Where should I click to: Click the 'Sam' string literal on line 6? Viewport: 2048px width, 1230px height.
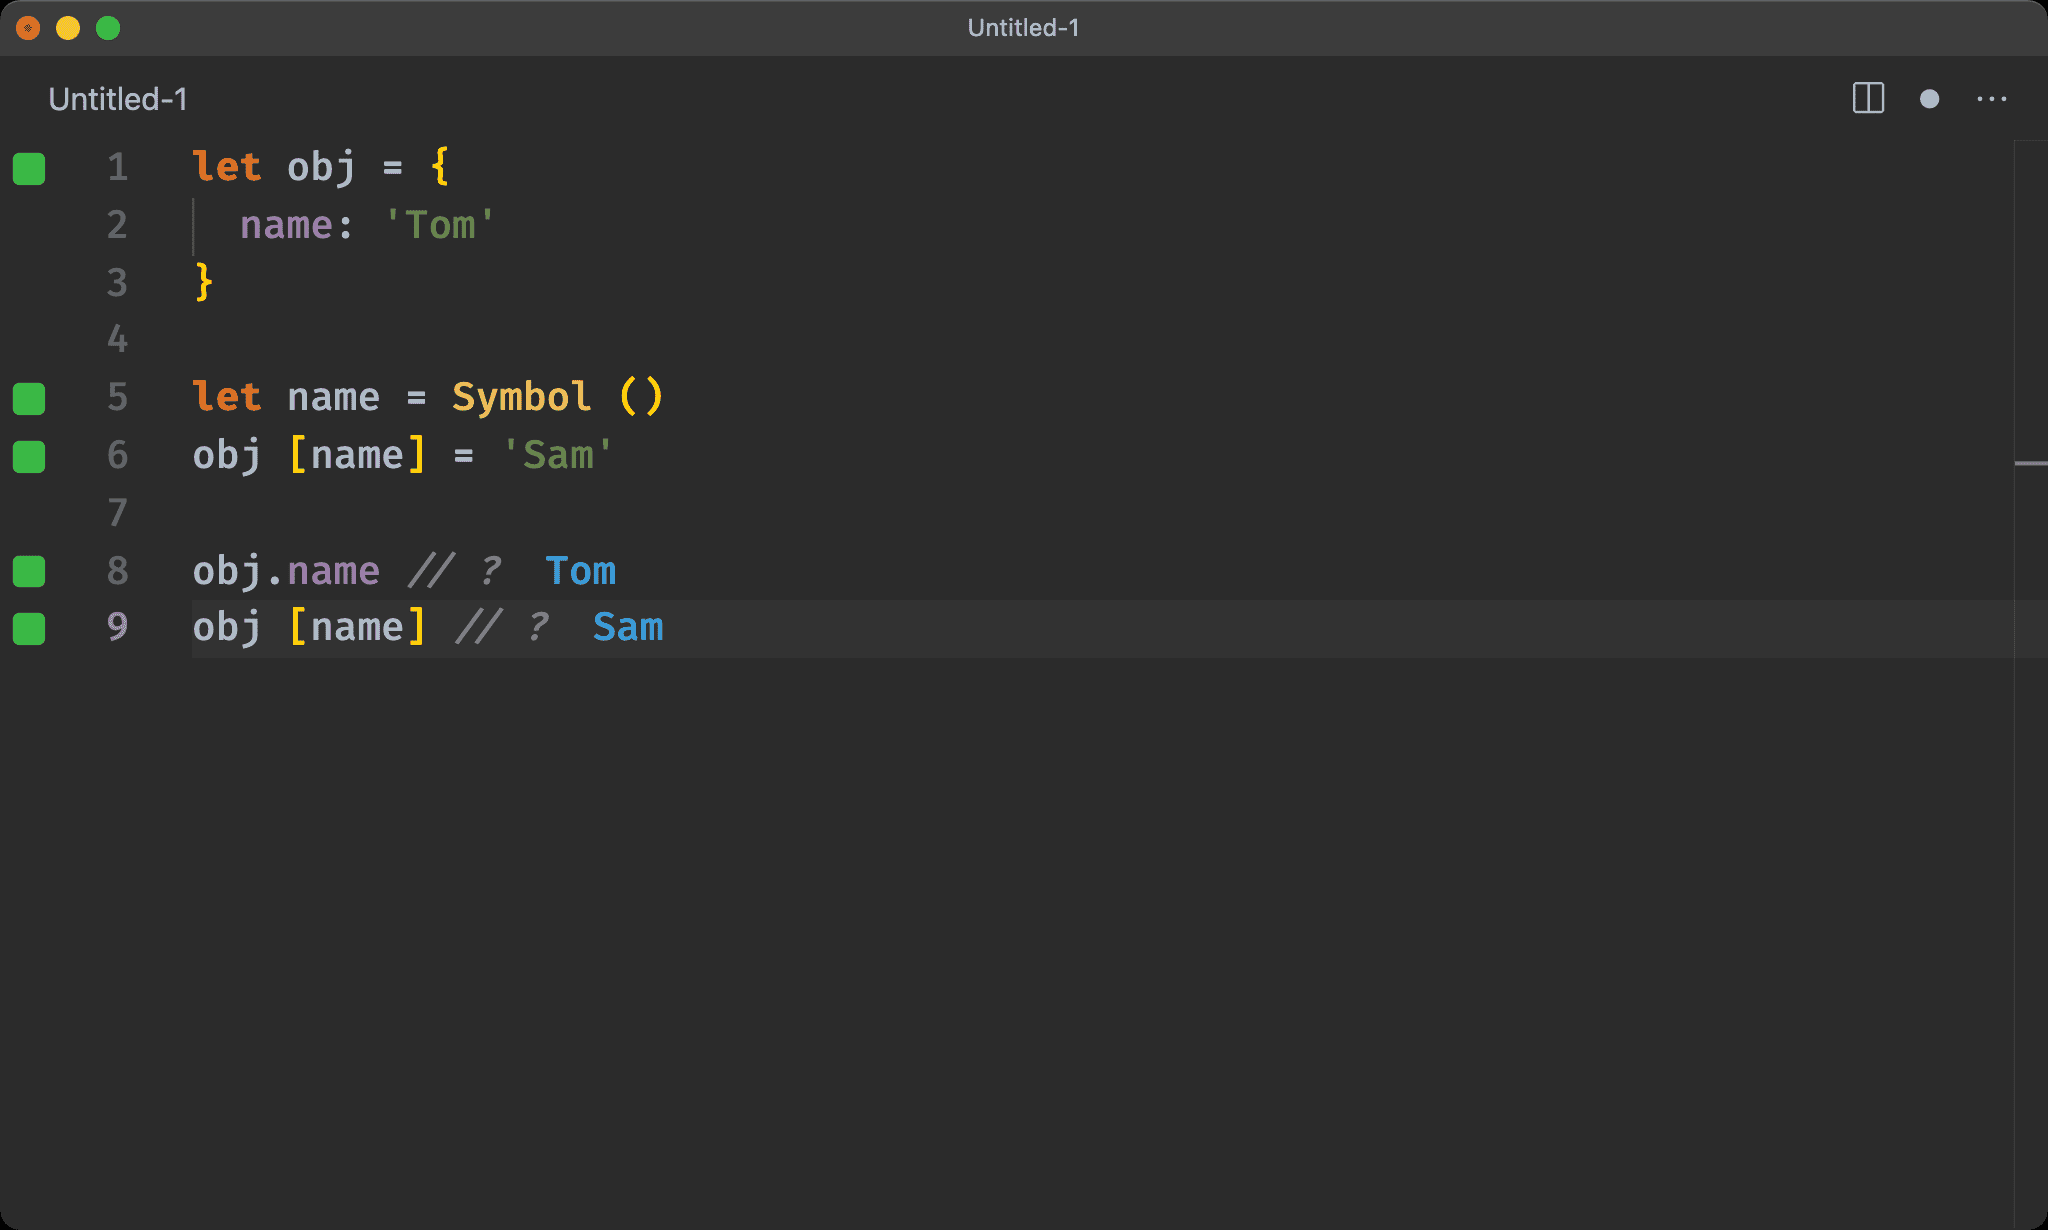pos(557,455)
